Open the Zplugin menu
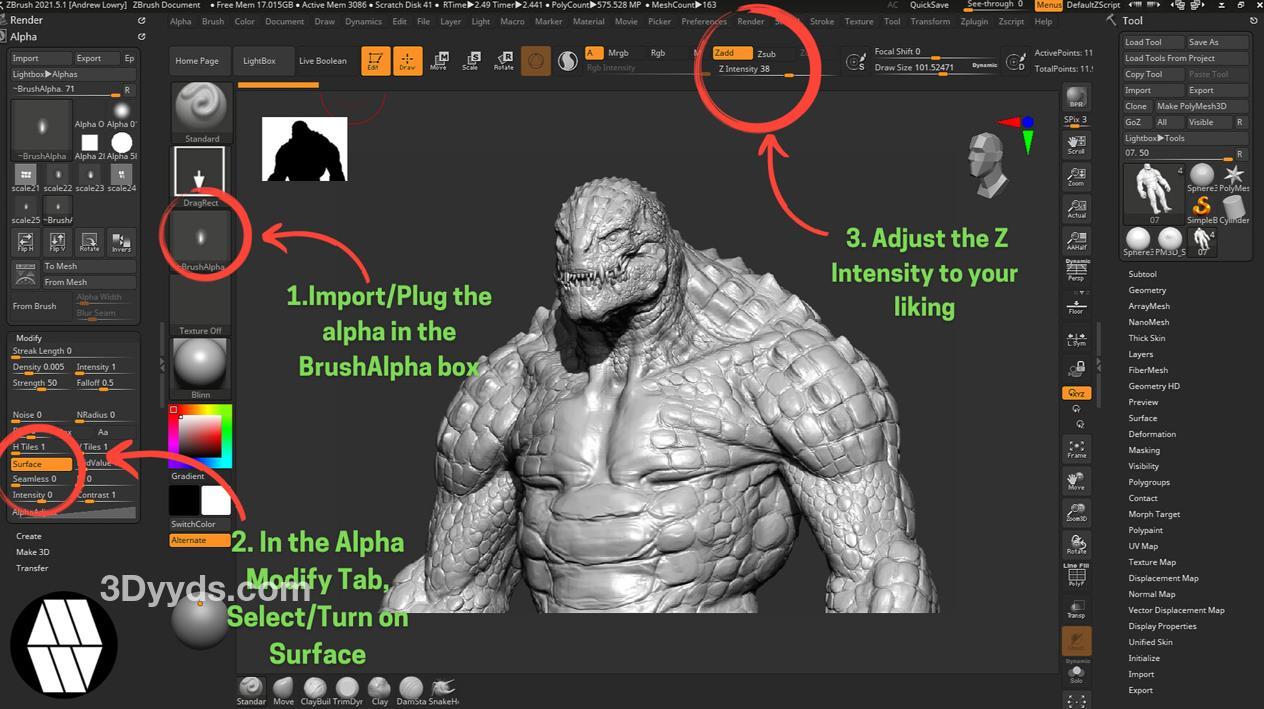This screenshot has height=709, width=1264. click(x=977, y=21)
